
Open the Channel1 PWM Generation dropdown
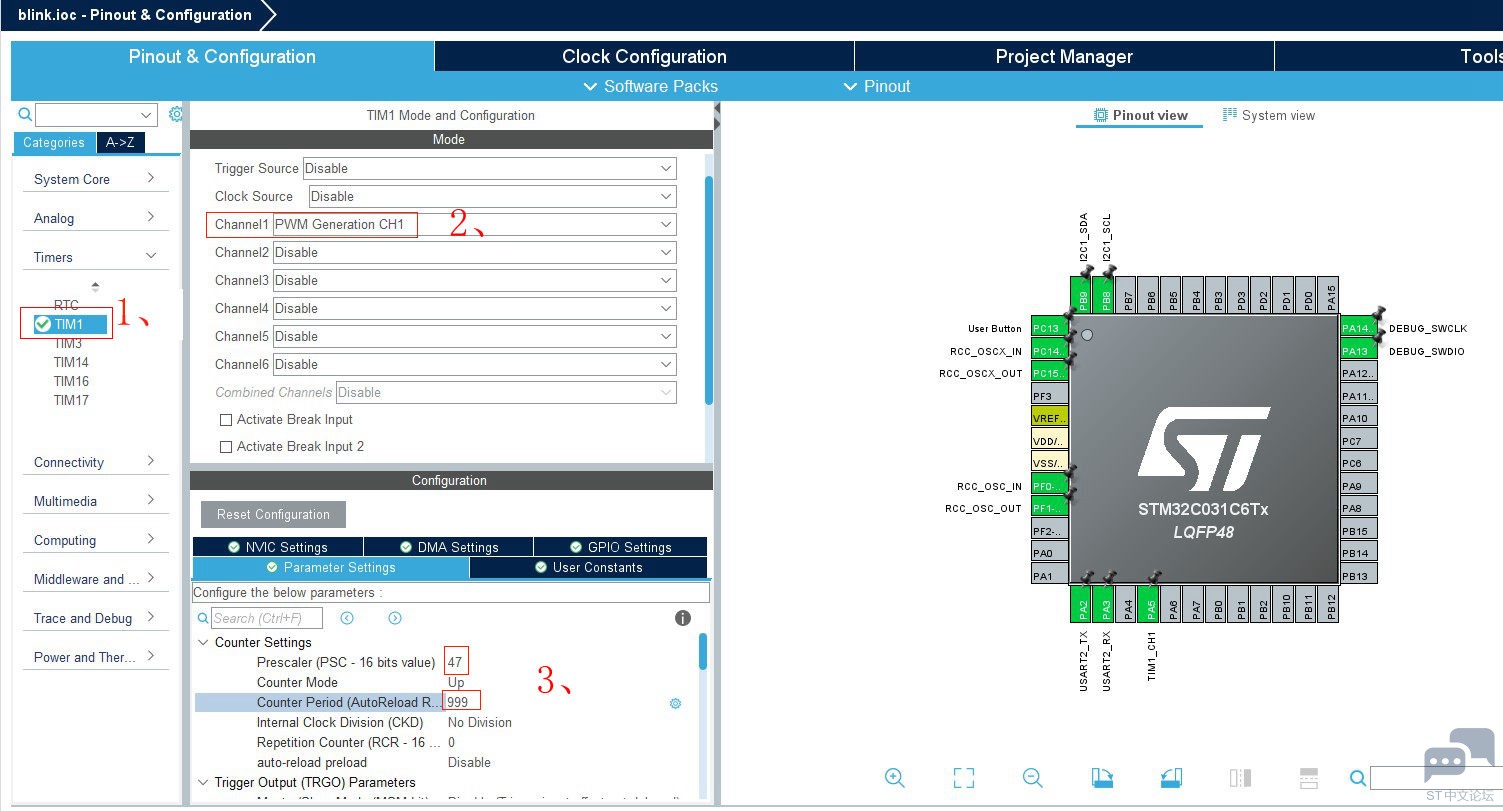point(474,224)
